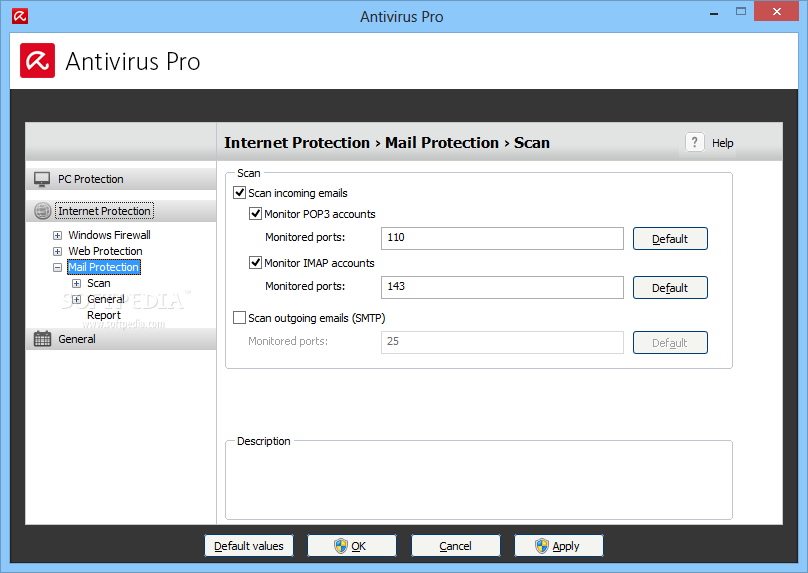The width and height of the screenshot is (808, 573).
Task: Select Scan under Mail Protection
Action: click(x=98, y=283)
